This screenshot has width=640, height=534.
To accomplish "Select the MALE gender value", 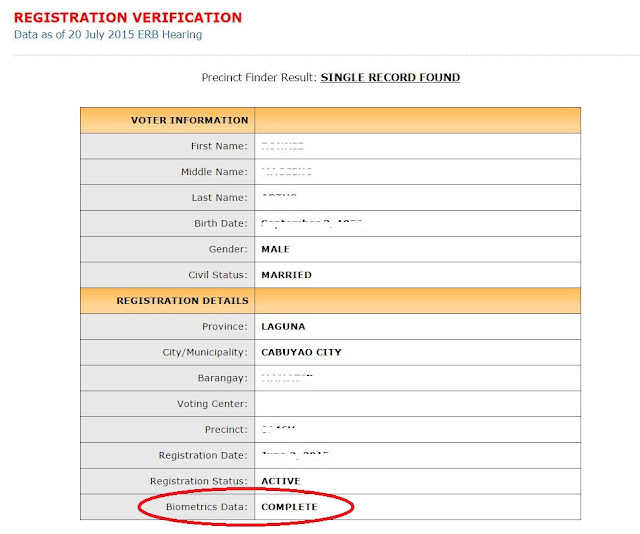I will (x=276, y=249).
